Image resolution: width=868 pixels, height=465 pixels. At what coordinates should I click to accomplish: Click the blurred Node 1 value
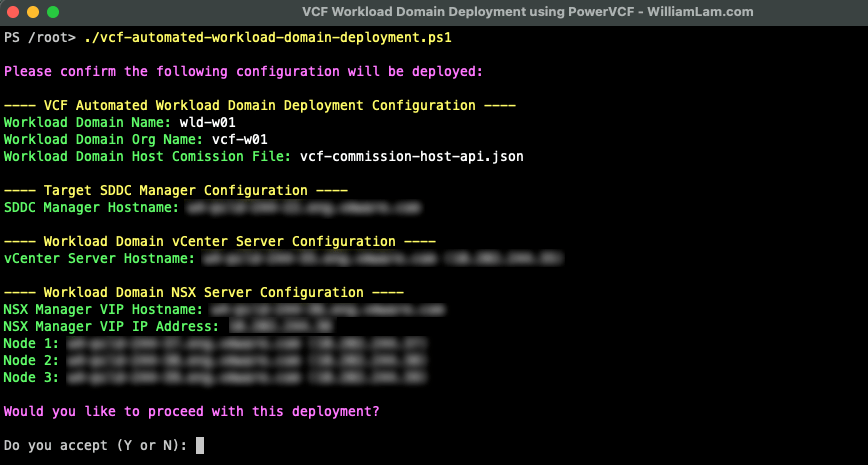(x=247, y=344)
